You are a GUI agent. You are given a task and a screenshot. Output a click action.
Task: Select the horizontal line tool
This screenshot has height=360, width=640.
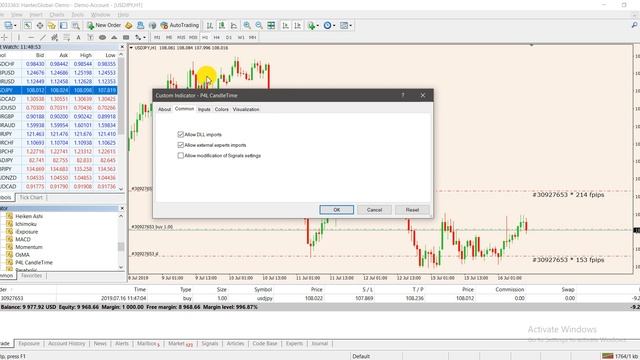(31, 37)
